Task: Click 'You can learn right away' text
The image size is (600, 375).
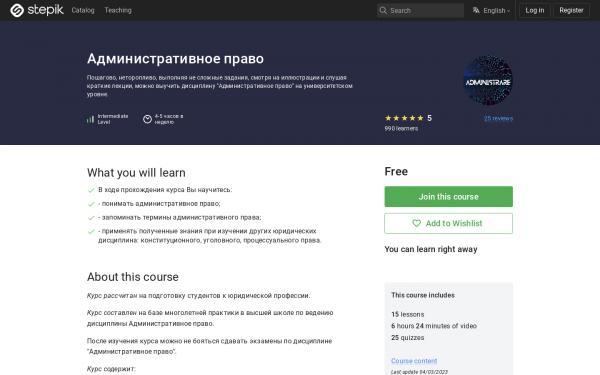Action: click(x=431, y=249)
